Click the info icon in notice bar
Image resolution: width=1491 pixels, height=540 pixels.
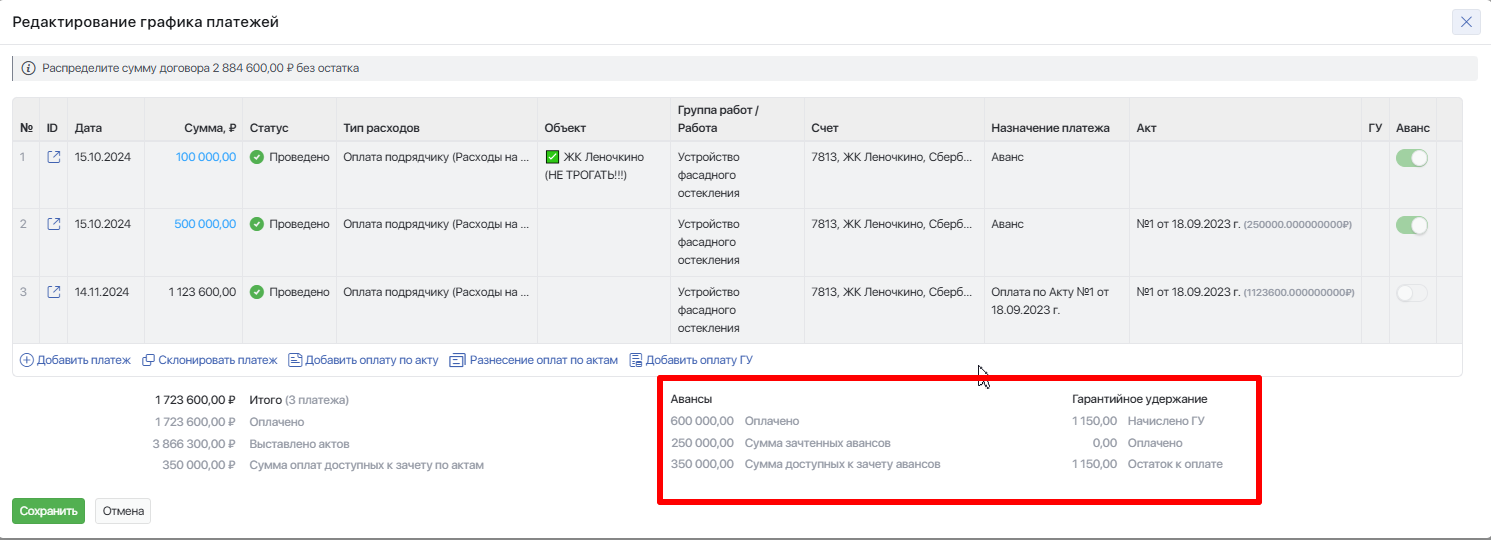click(28, 68)
